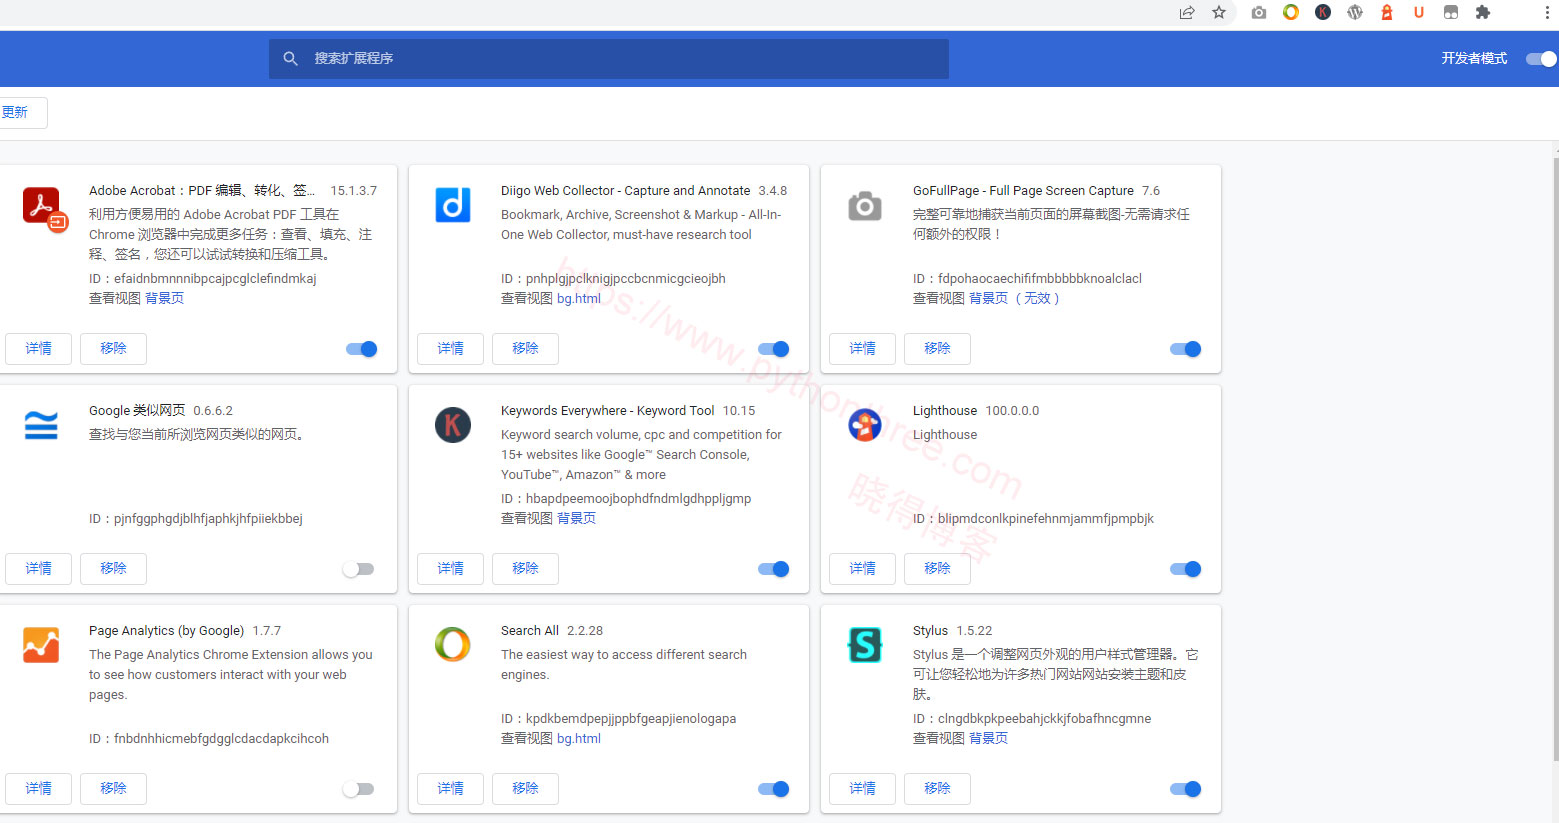This screenshot has height=823, width=1559.
Task: Disable the Adobe Acrobat extension
Action: click(x=362, y=349)
